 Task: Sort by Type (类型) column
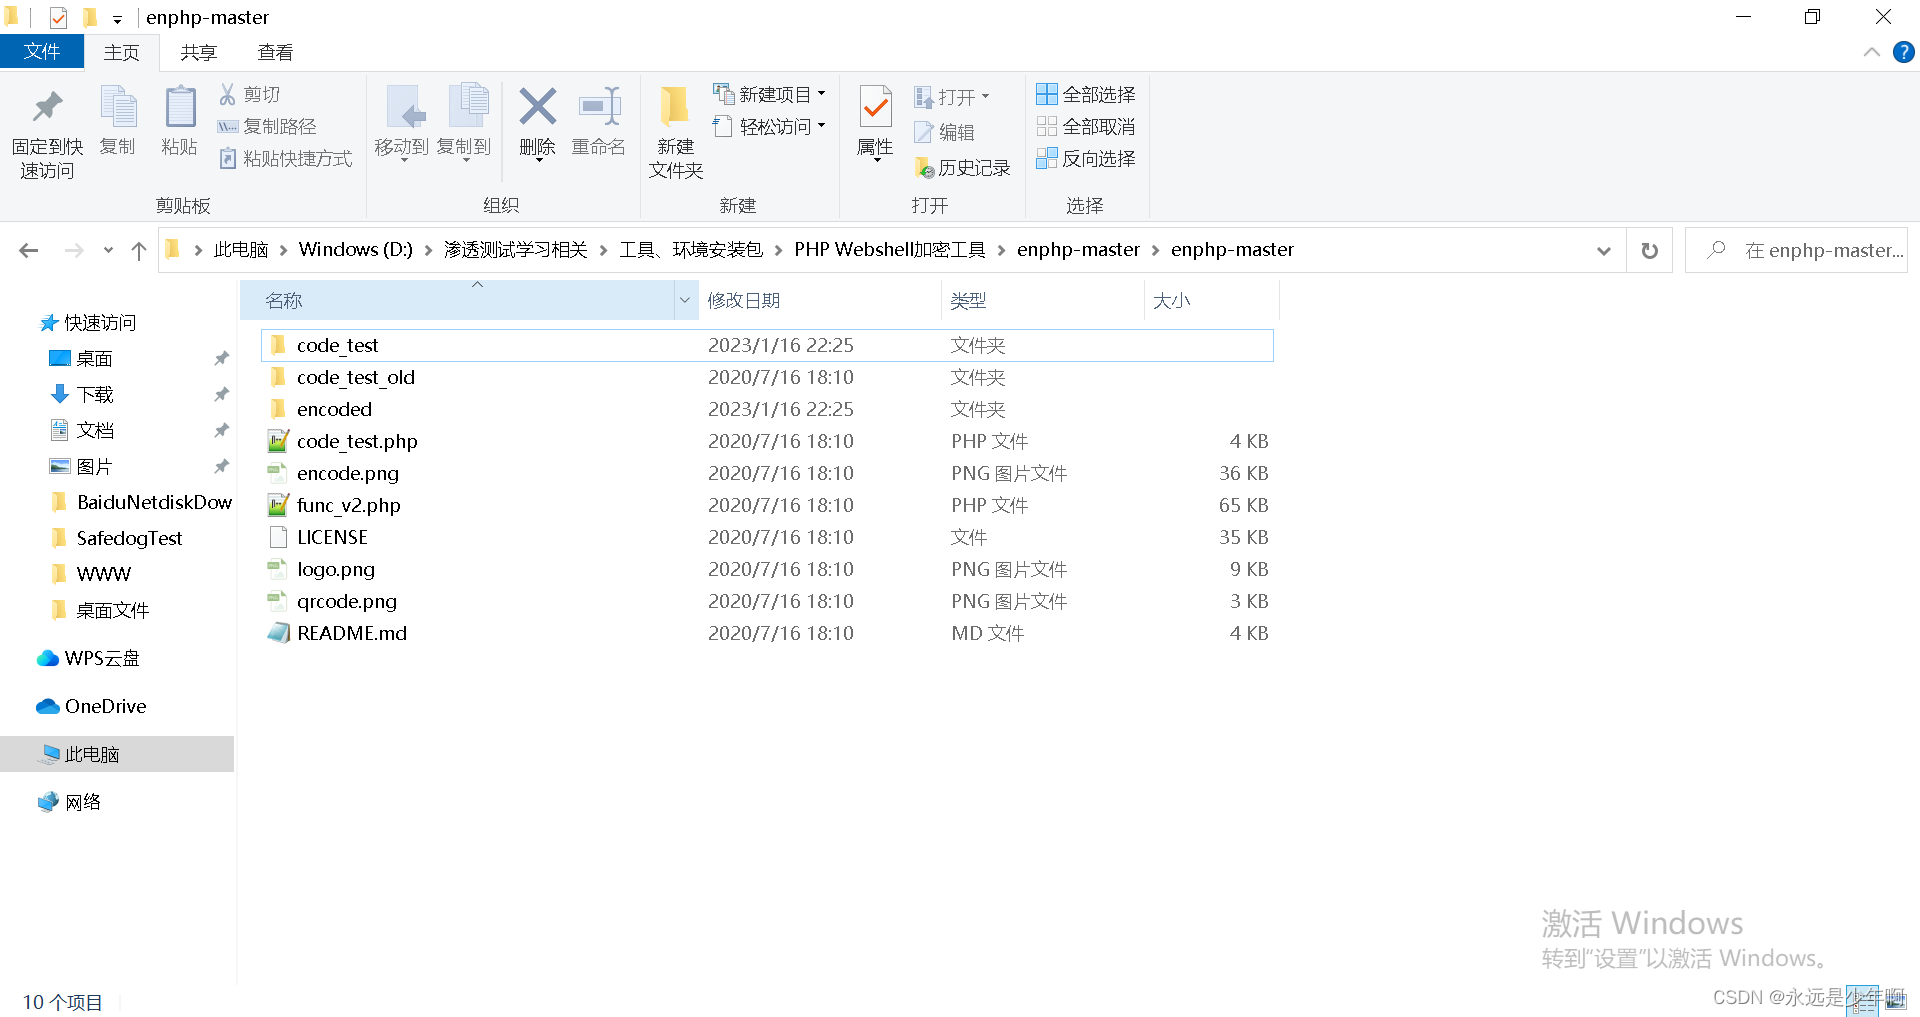(1043, 300)
